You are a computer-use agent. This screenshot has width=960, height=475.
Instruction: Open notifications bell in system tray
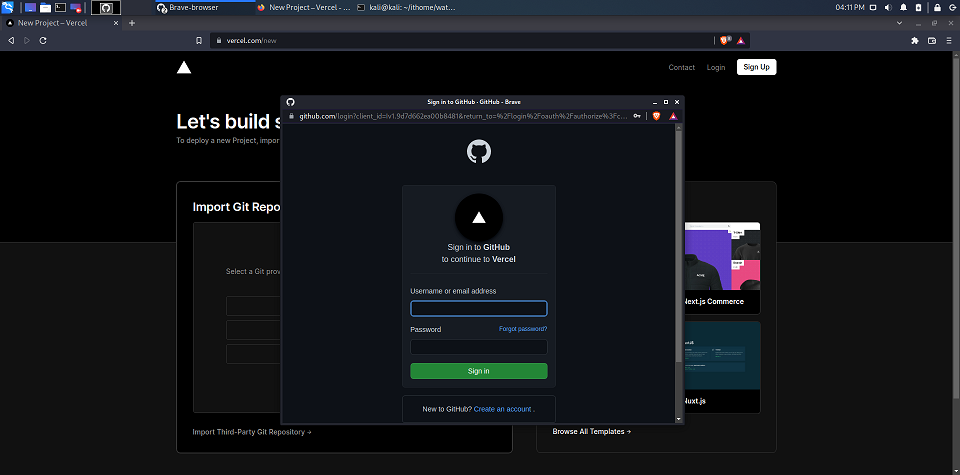904,7
